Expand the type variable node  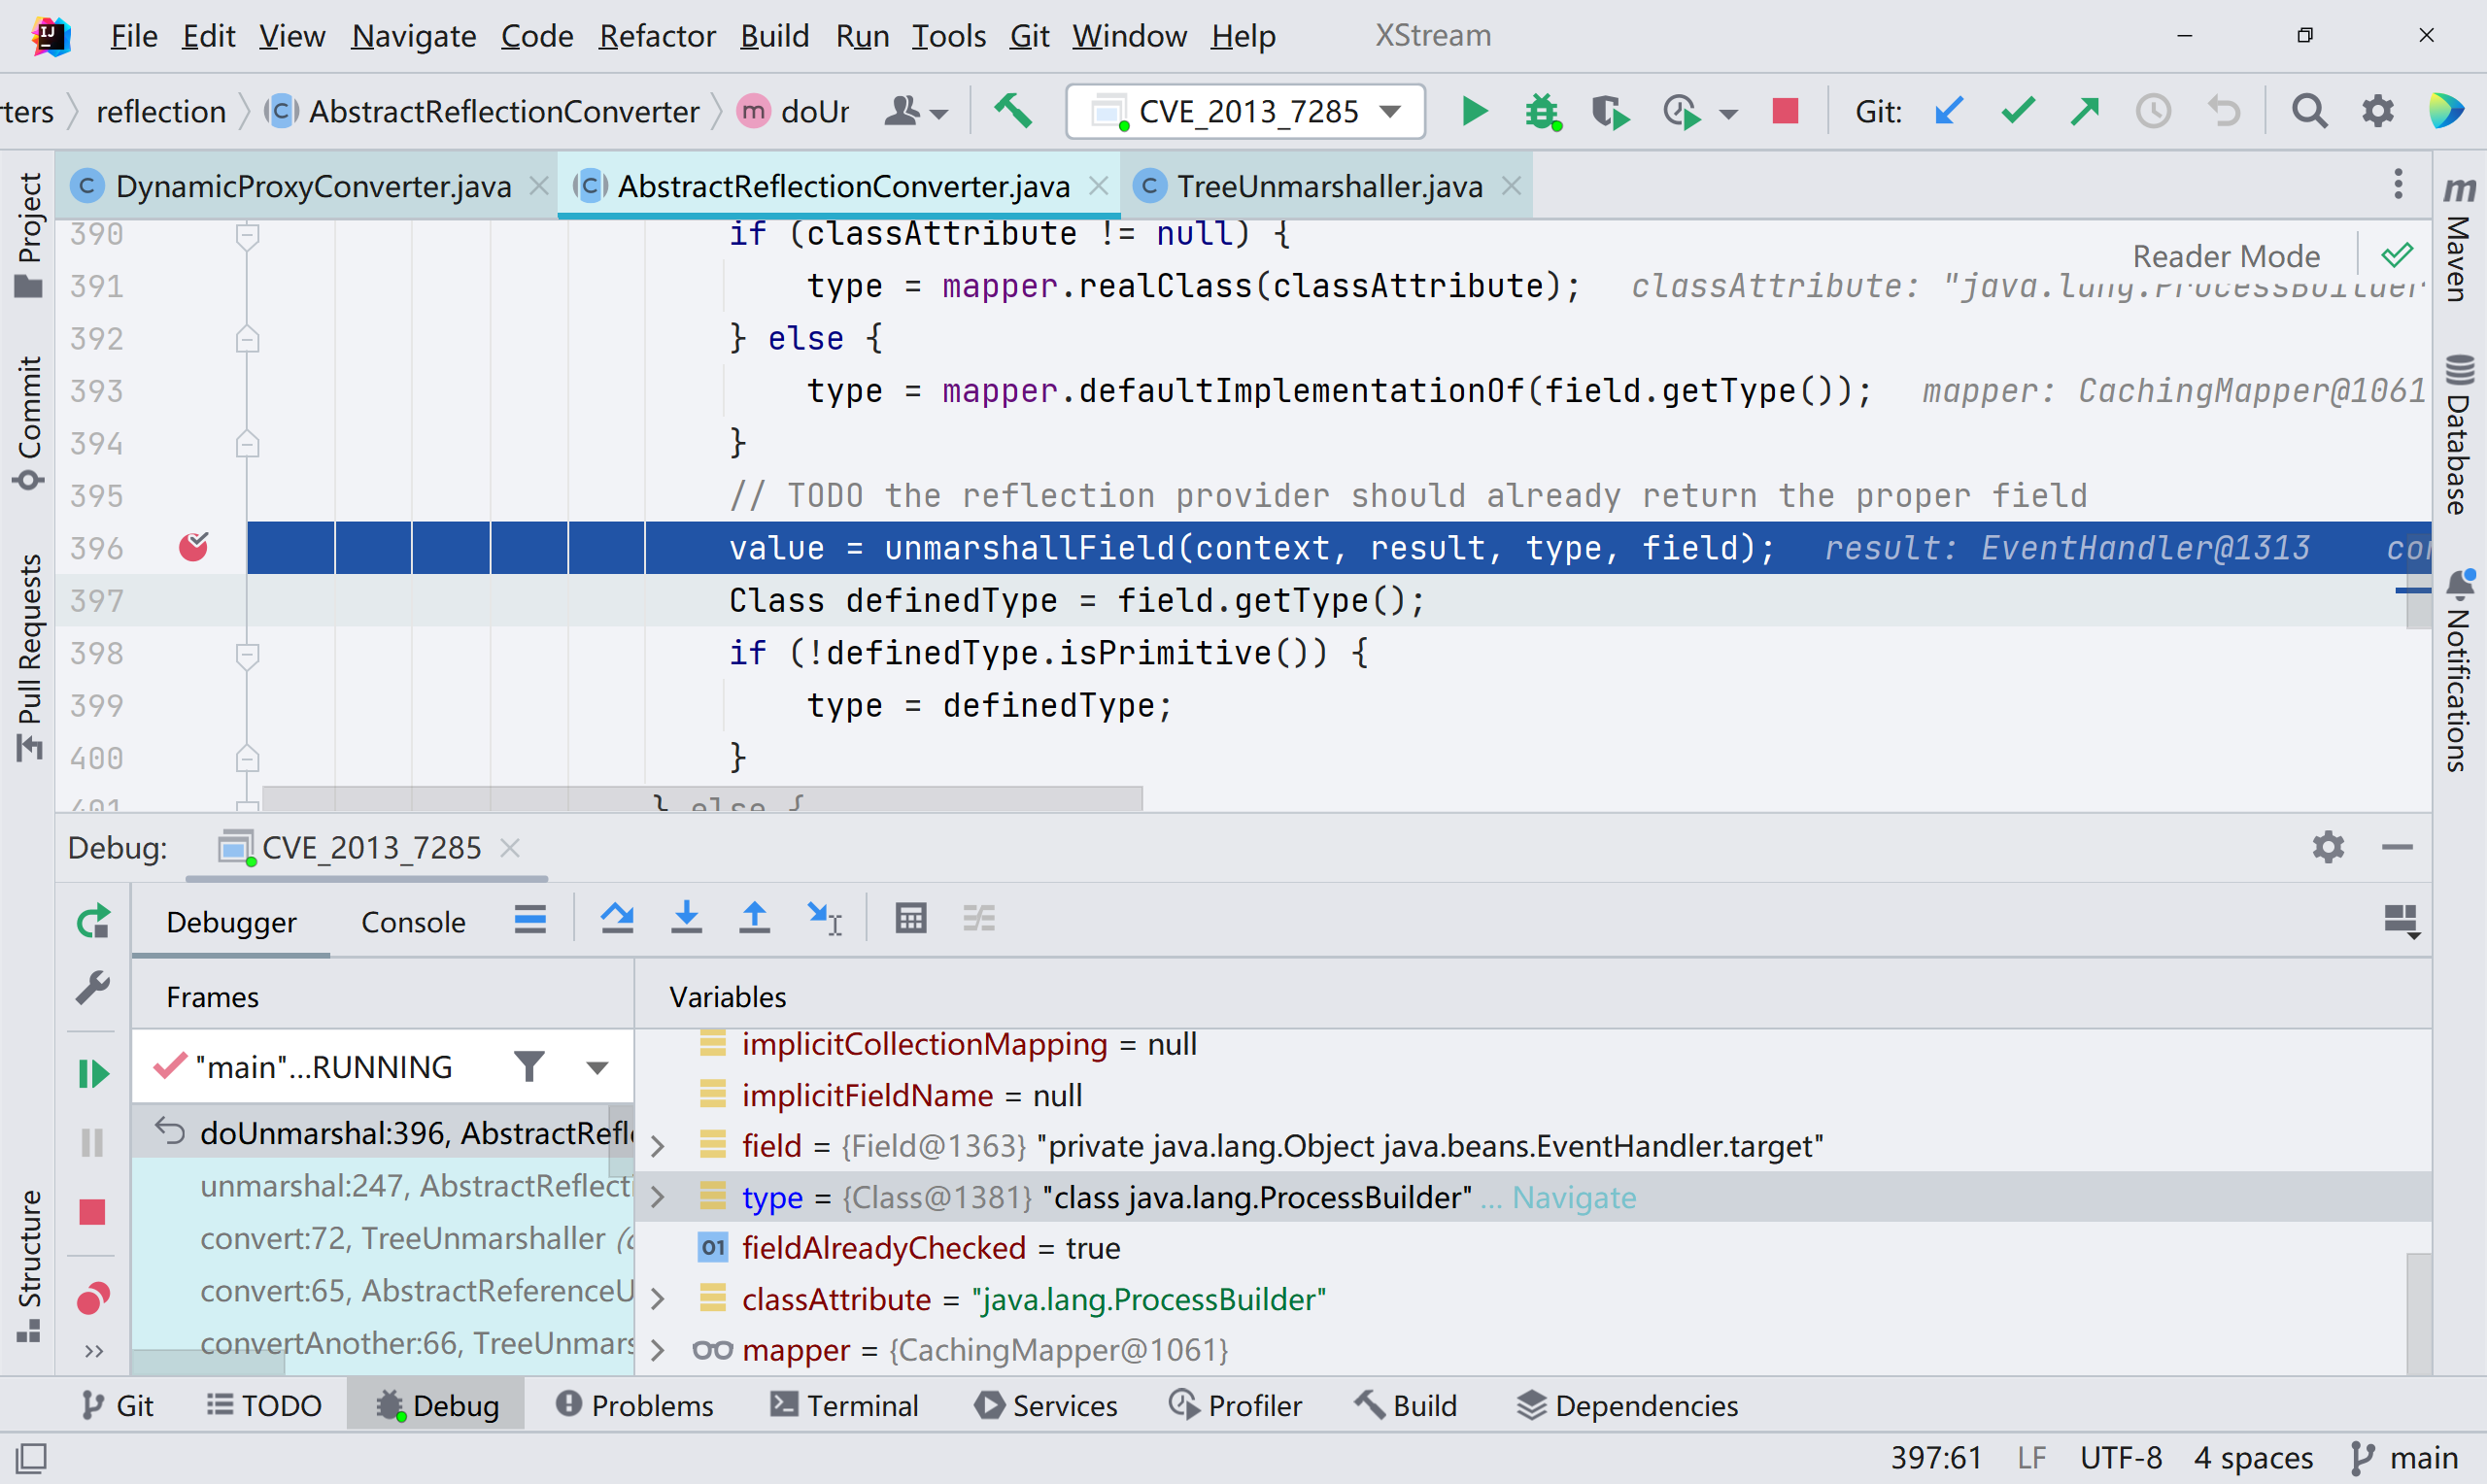(x=658, y=1197)
